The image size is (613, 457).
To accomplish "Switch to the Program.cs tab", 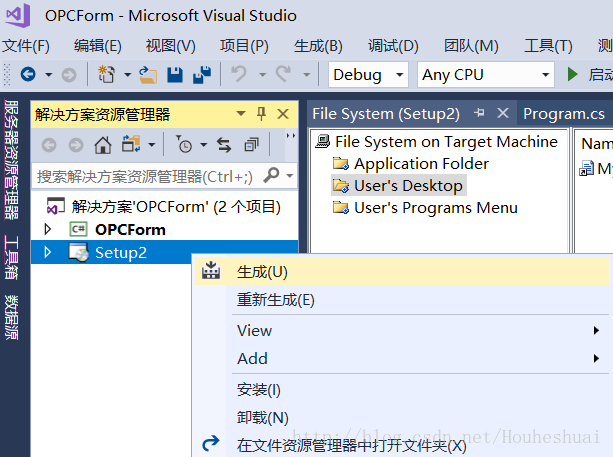I will [564, 114].
